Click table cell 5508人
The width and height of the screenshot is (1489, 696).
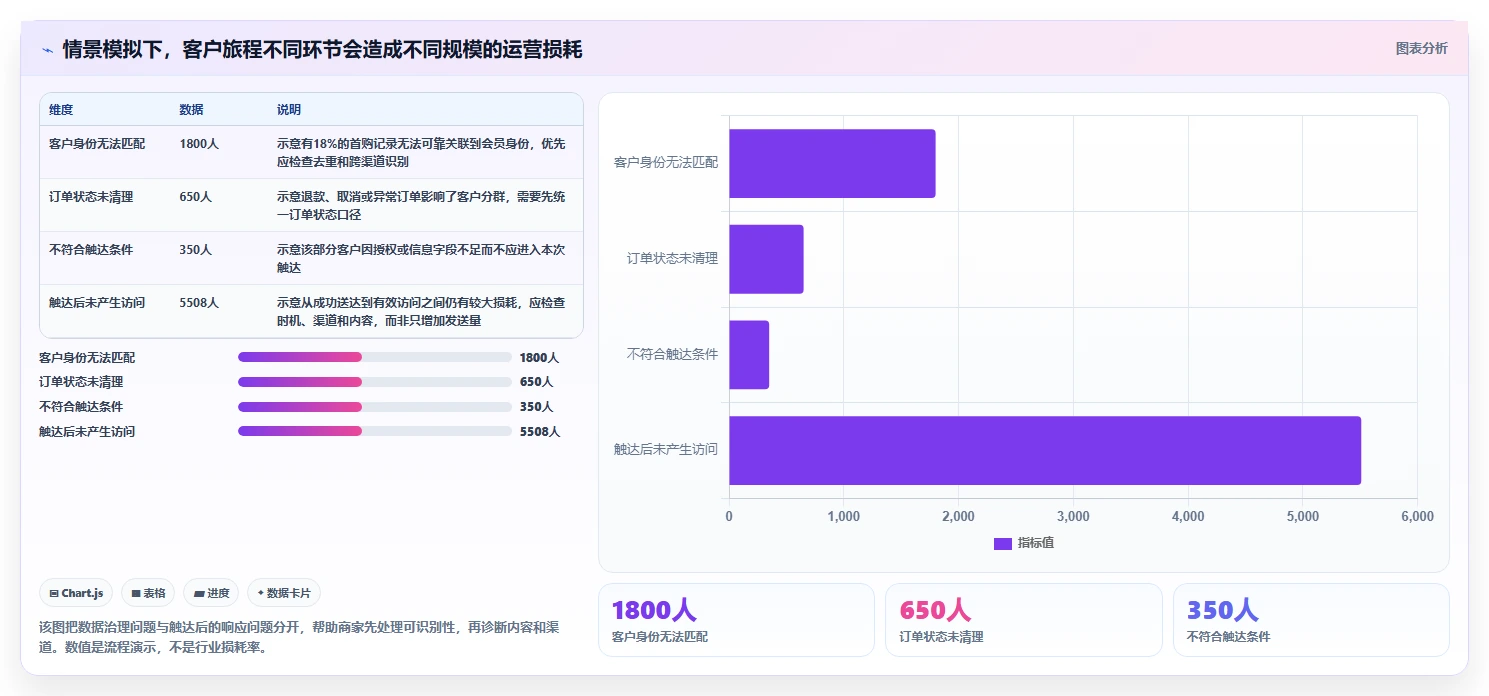[x=199, y=302]
